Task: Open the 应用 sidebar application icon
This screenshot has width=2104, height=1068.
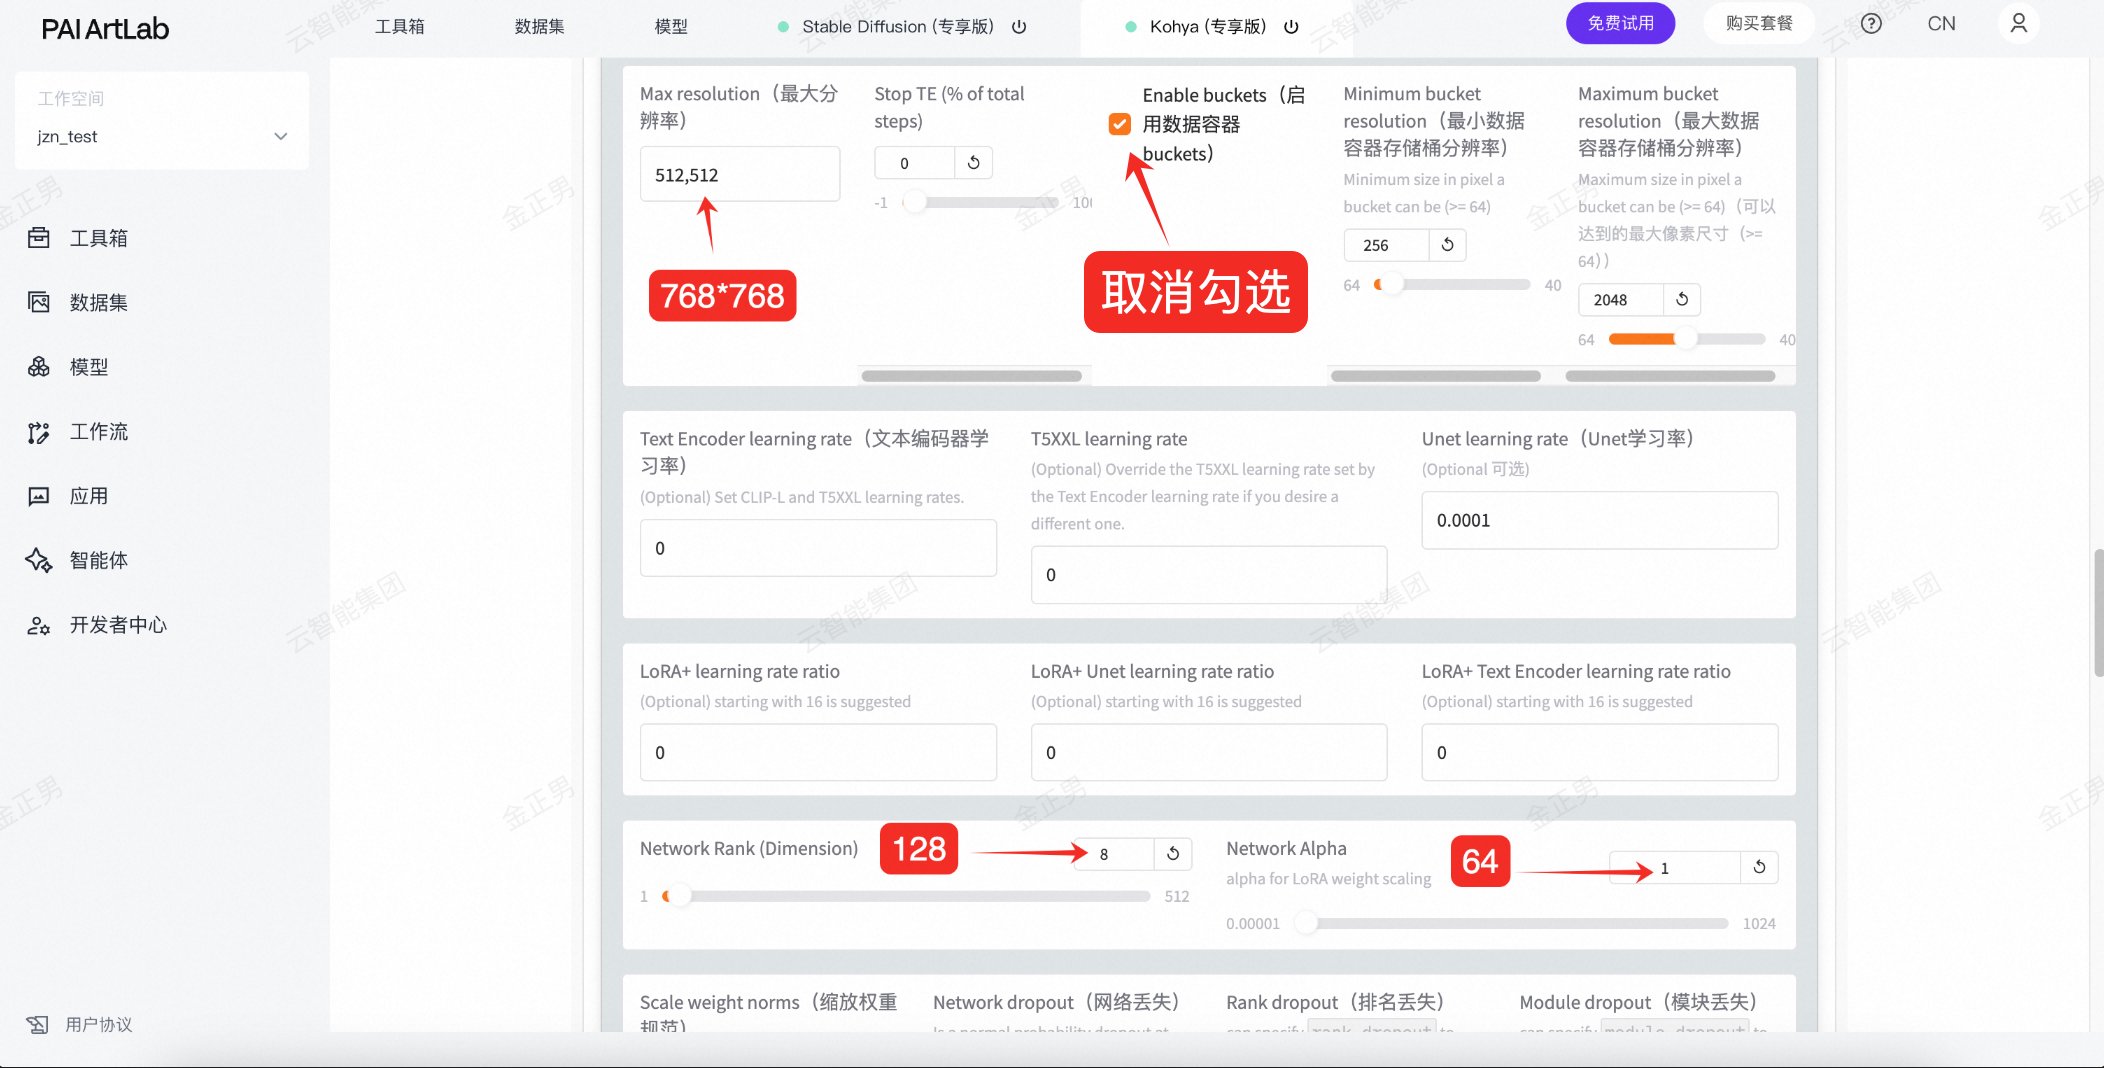Action: tap(39, 496)
